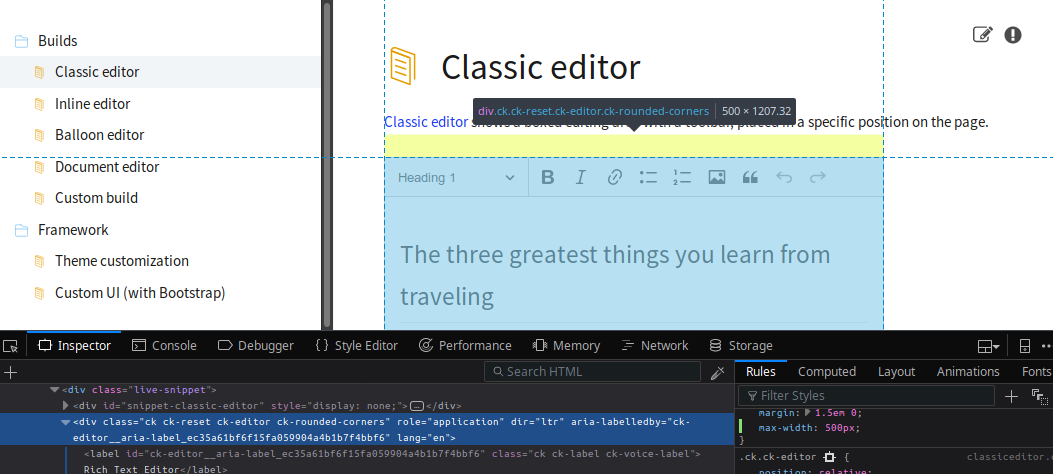The image size is (1053, 474).
Task: Click the Search HTML field
Action: 593,372
